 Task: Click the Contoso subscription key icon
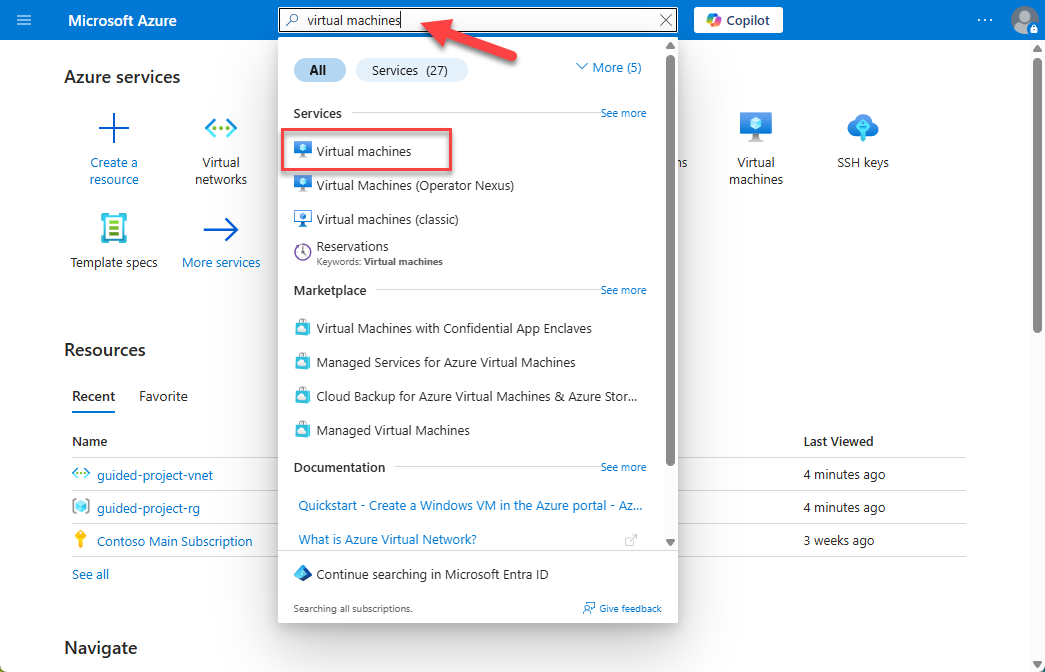[81, 539]
